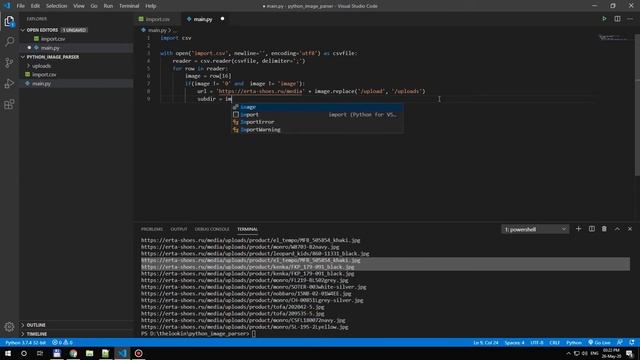Switch to the Terminal panel tab

[x=247, y=229]
